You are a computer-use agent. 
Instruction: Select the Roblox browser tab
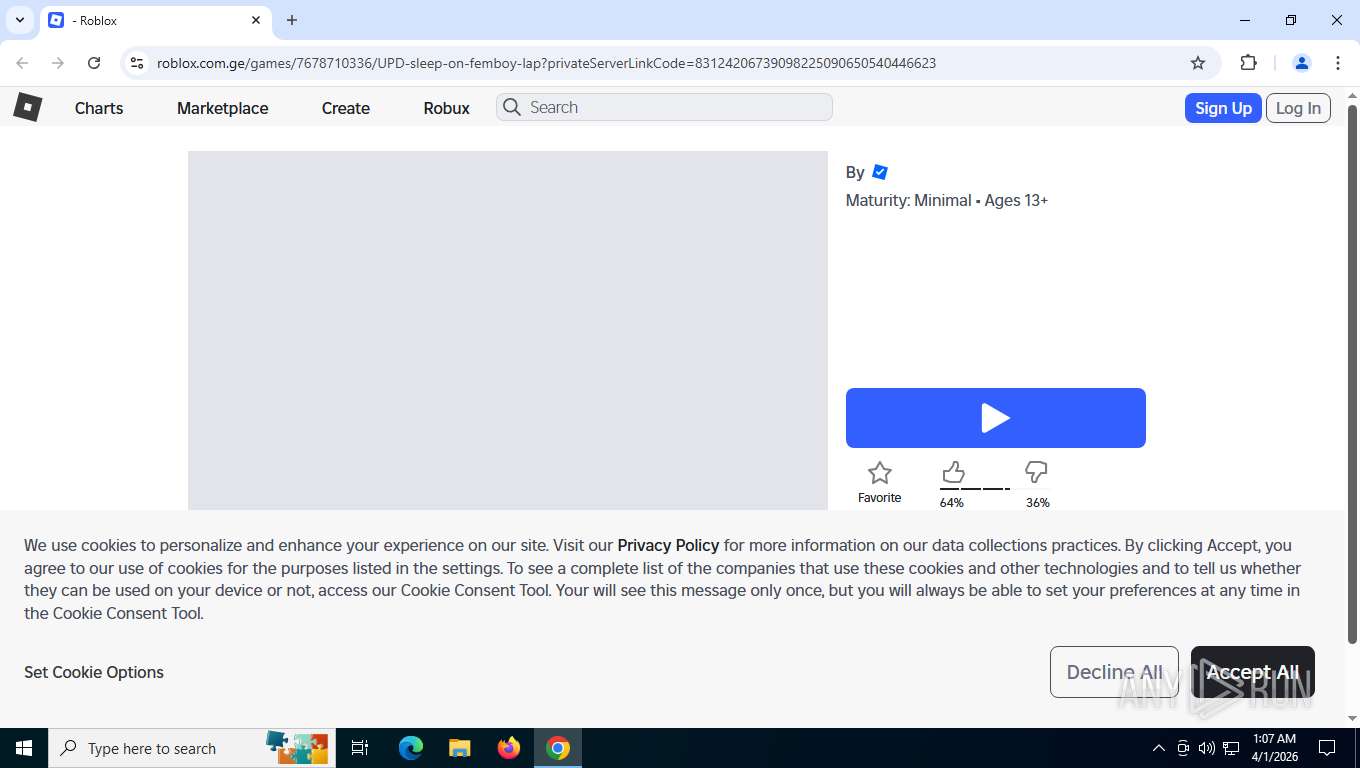155,20
